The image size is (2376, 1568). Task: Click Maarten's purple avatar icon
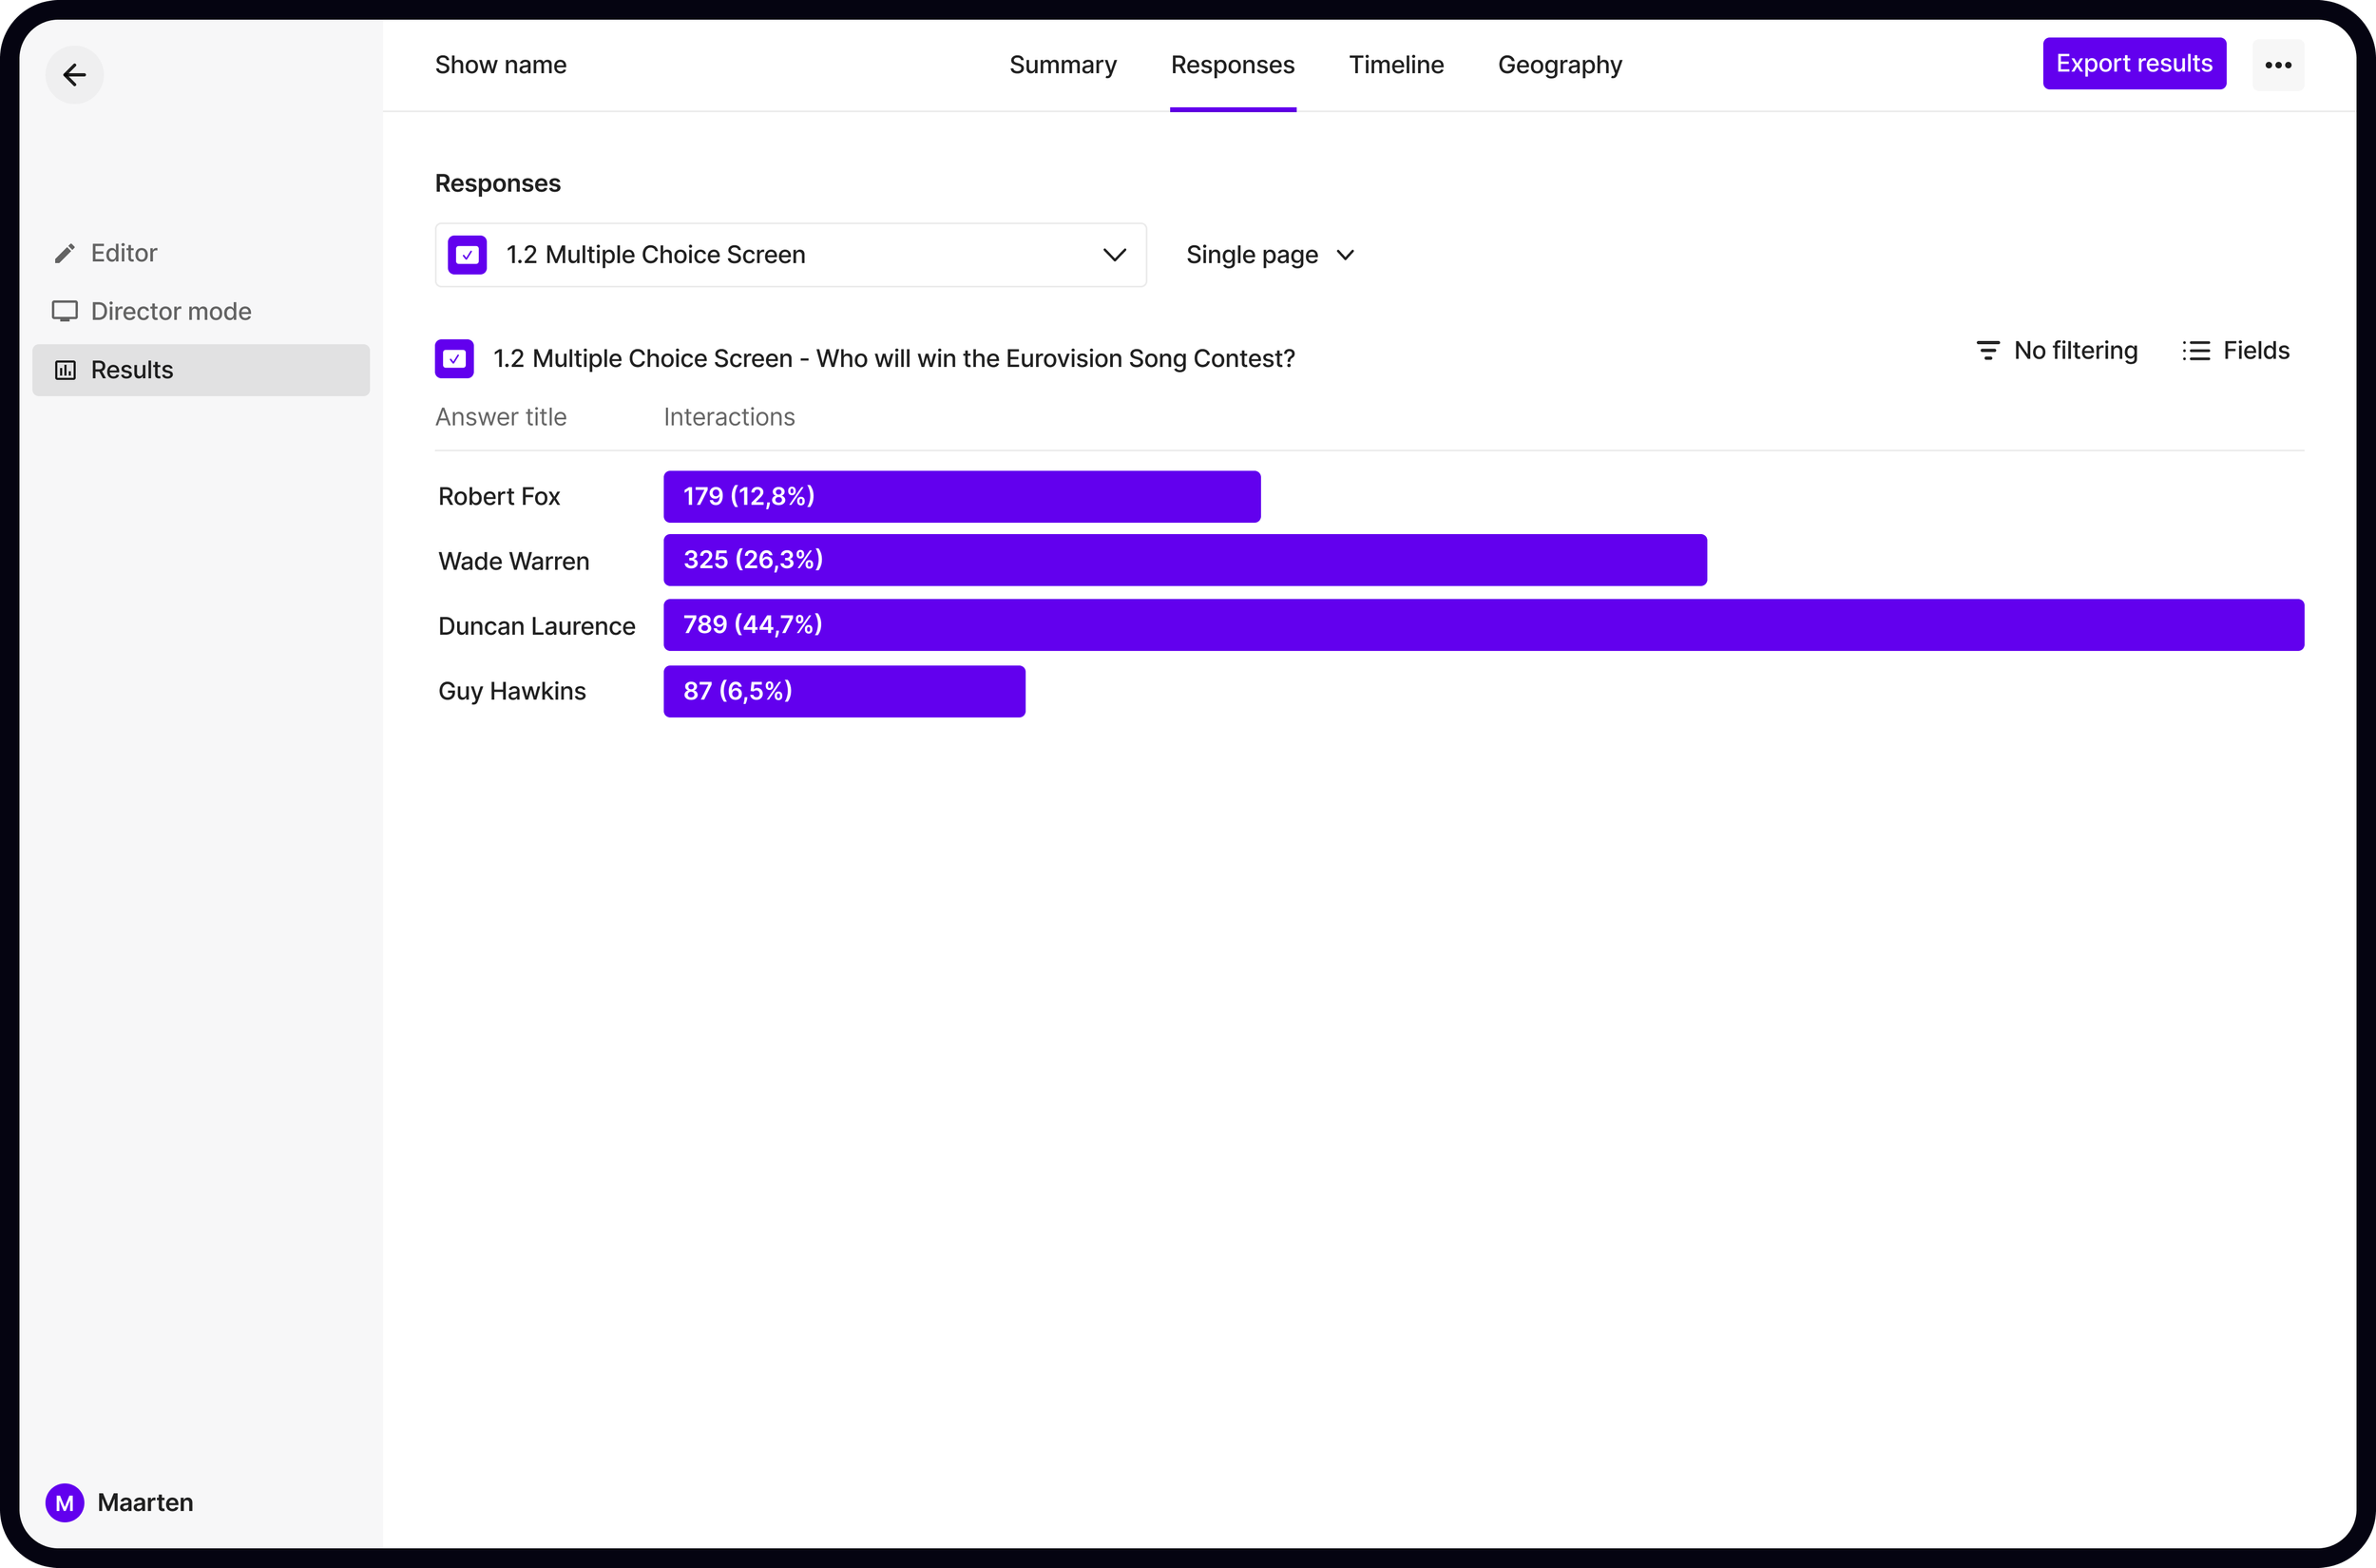coord(65,1502)
